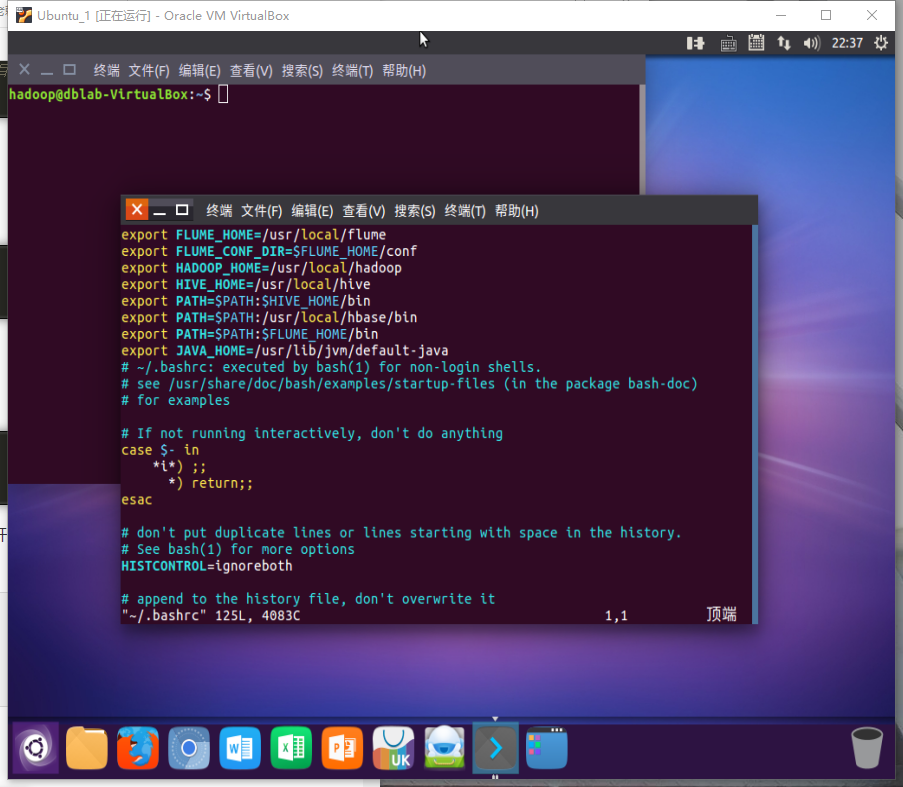Click the front terminal's vertical scrollbar
Image resolution: width=903 pixels, height=787 pixels.
[754, 424]
